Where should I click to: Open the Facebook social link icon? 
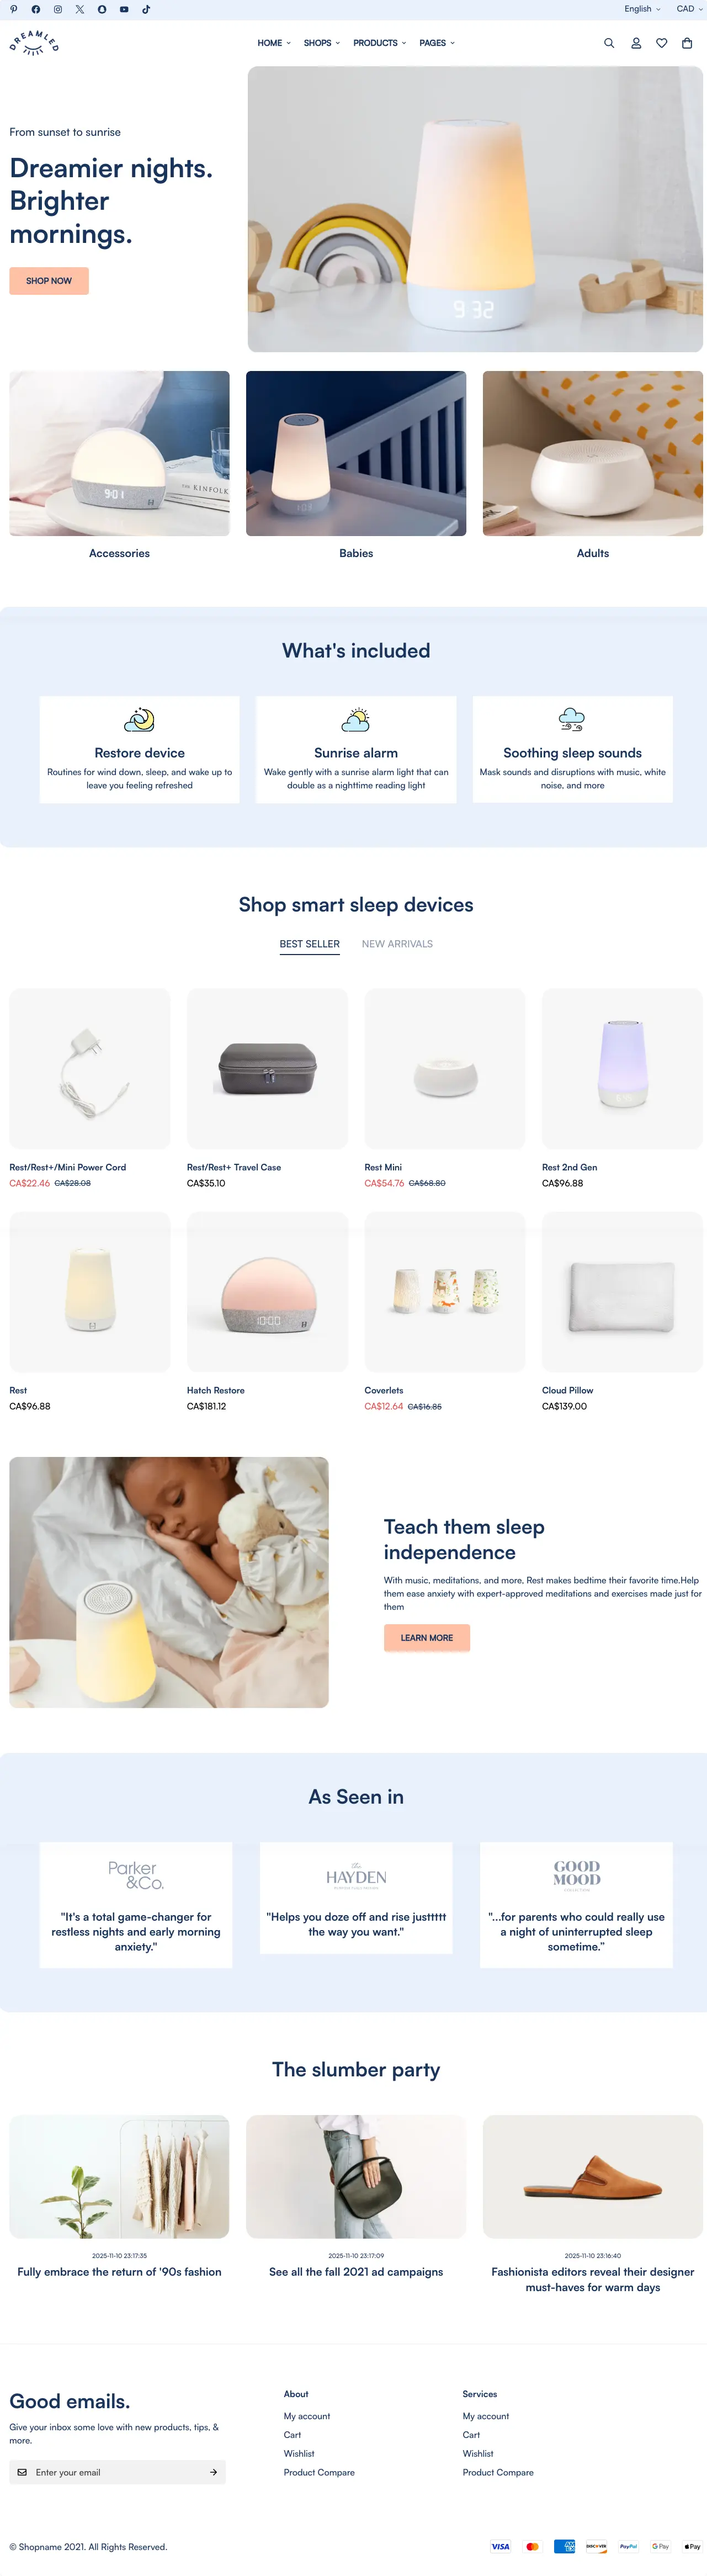[x=35, y=9]
